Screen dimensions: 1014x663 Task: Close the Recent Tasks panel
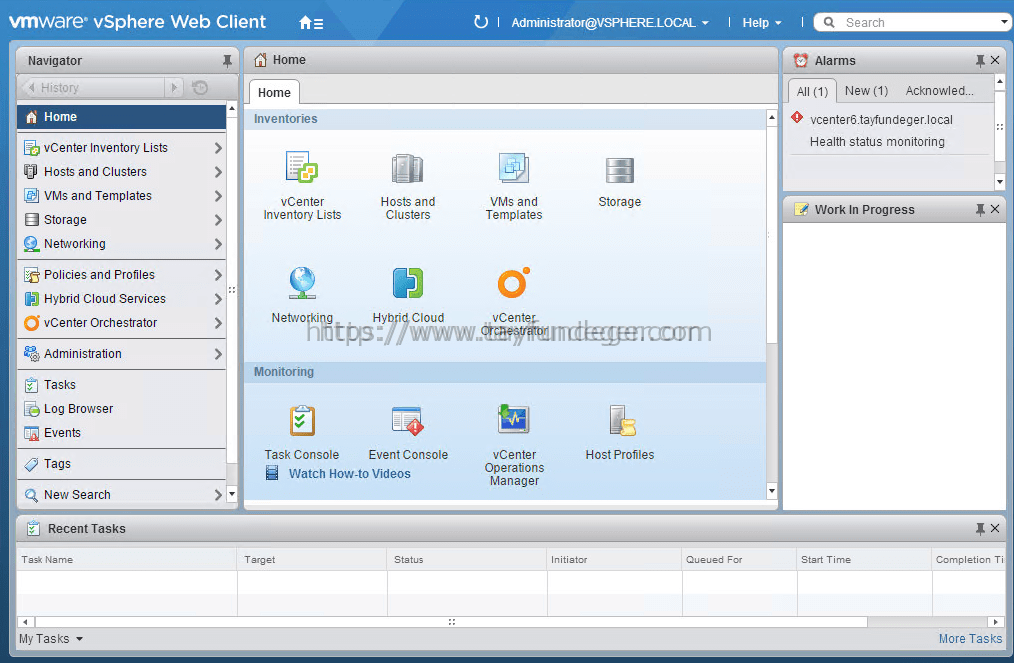(995, 528)
